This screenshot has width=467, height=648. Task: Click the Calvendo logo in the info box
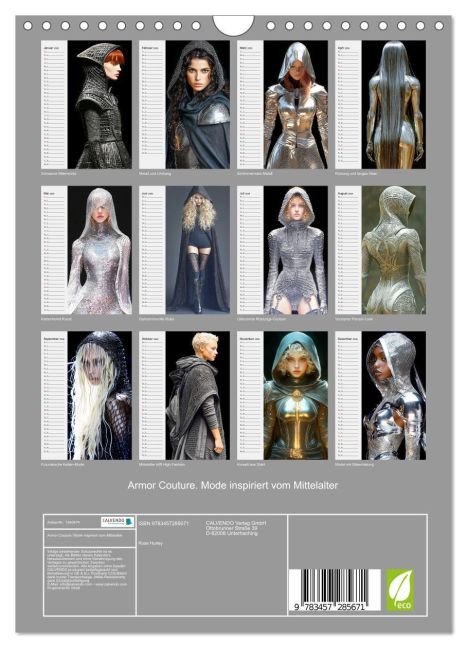click(118, 522)
